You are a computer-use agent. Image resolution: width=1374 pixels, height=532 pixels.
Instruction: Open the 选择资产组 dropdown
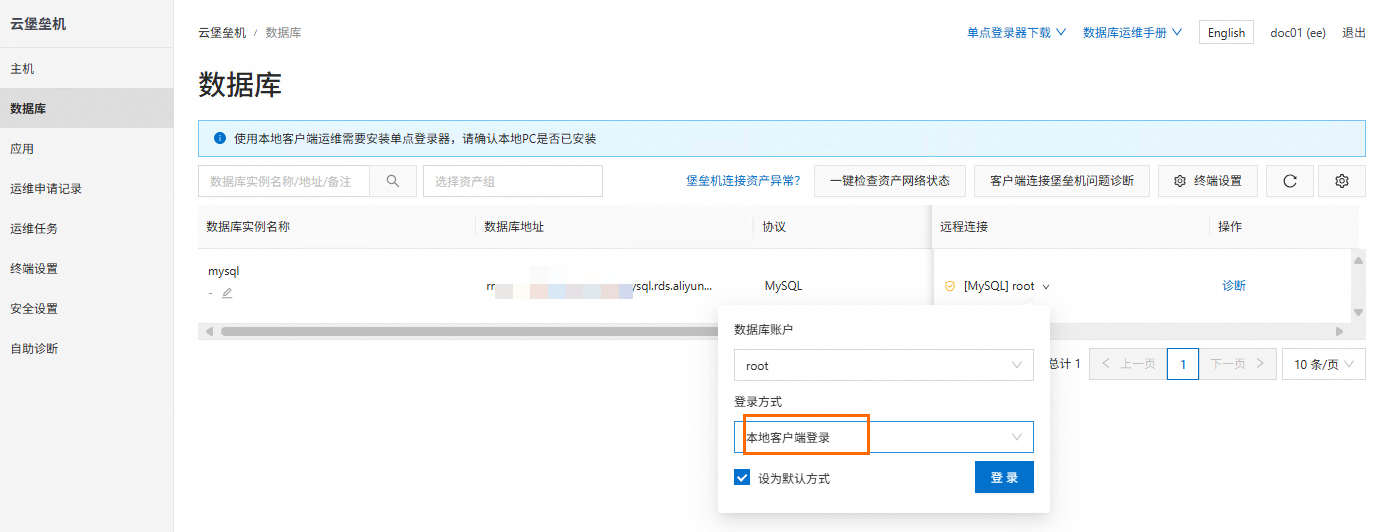[513, 181]
